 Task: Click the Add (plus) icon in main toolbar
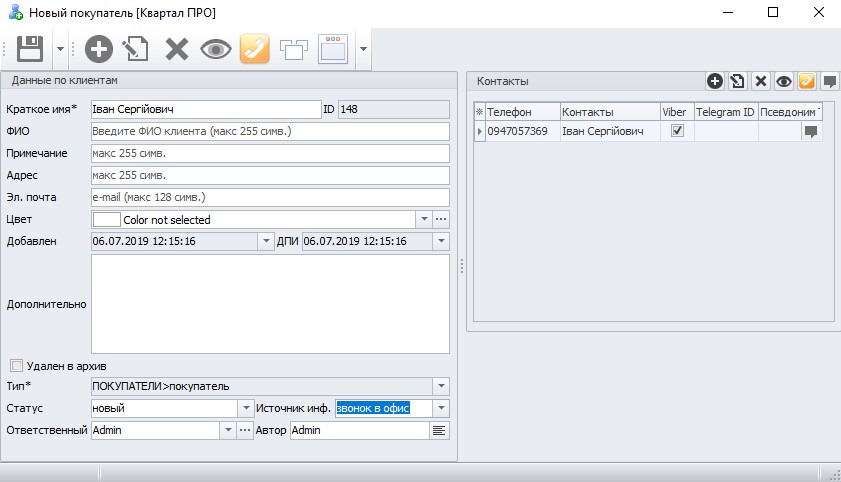98,48
